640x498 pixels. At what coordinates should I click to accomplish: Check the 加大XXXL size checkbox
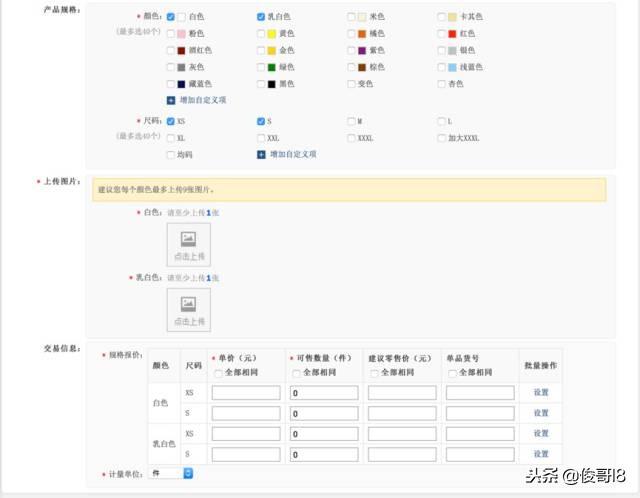(441, 138)
